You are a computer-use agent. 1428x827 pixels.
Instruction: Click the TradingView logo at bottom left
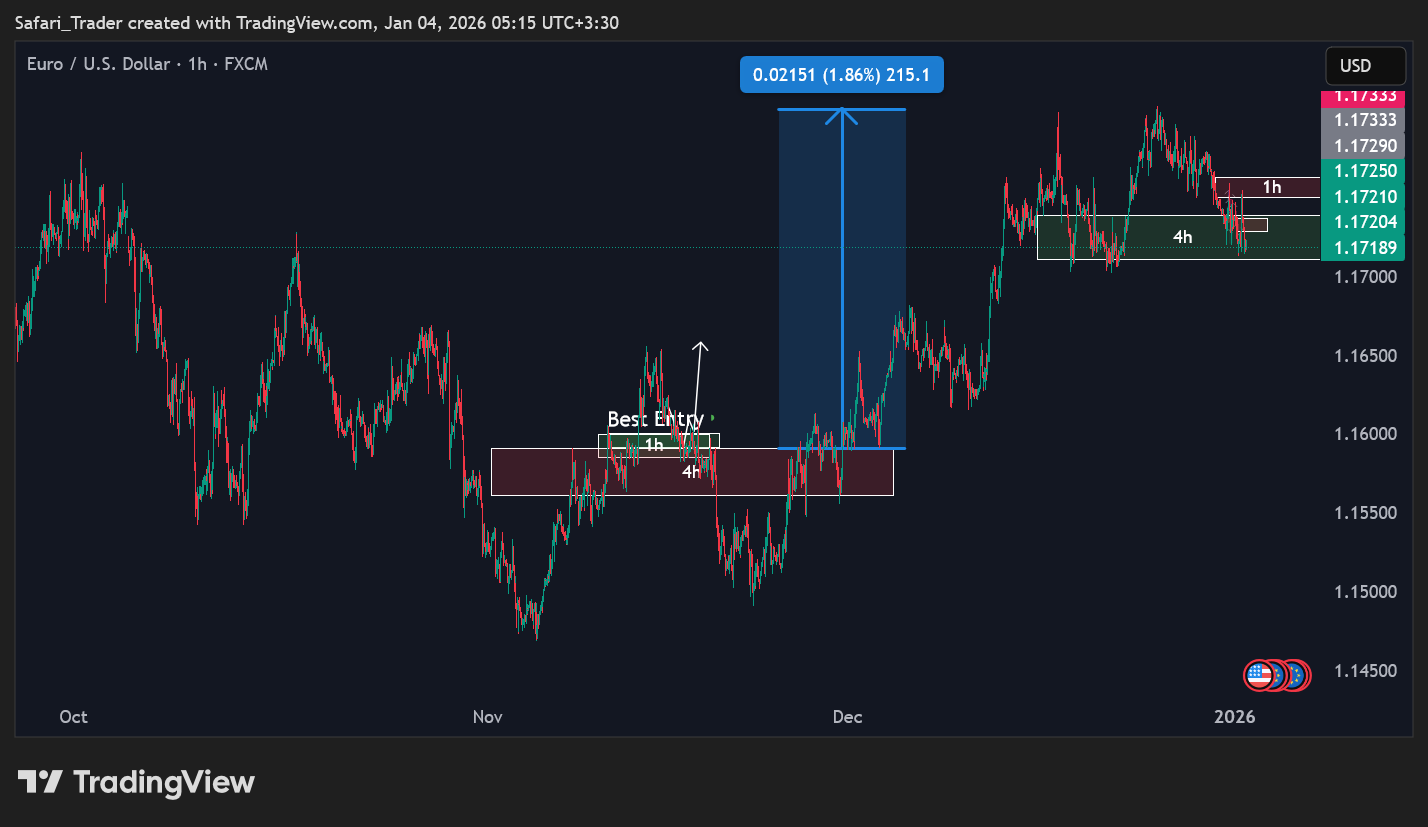coord(136,782)
